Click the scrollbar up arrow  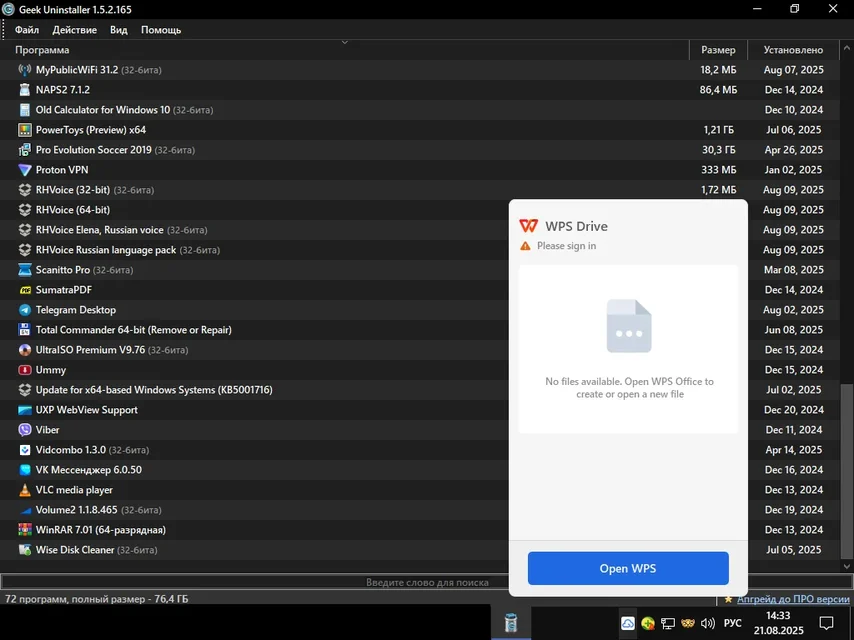pyautogui.click(x=846, y=48)
